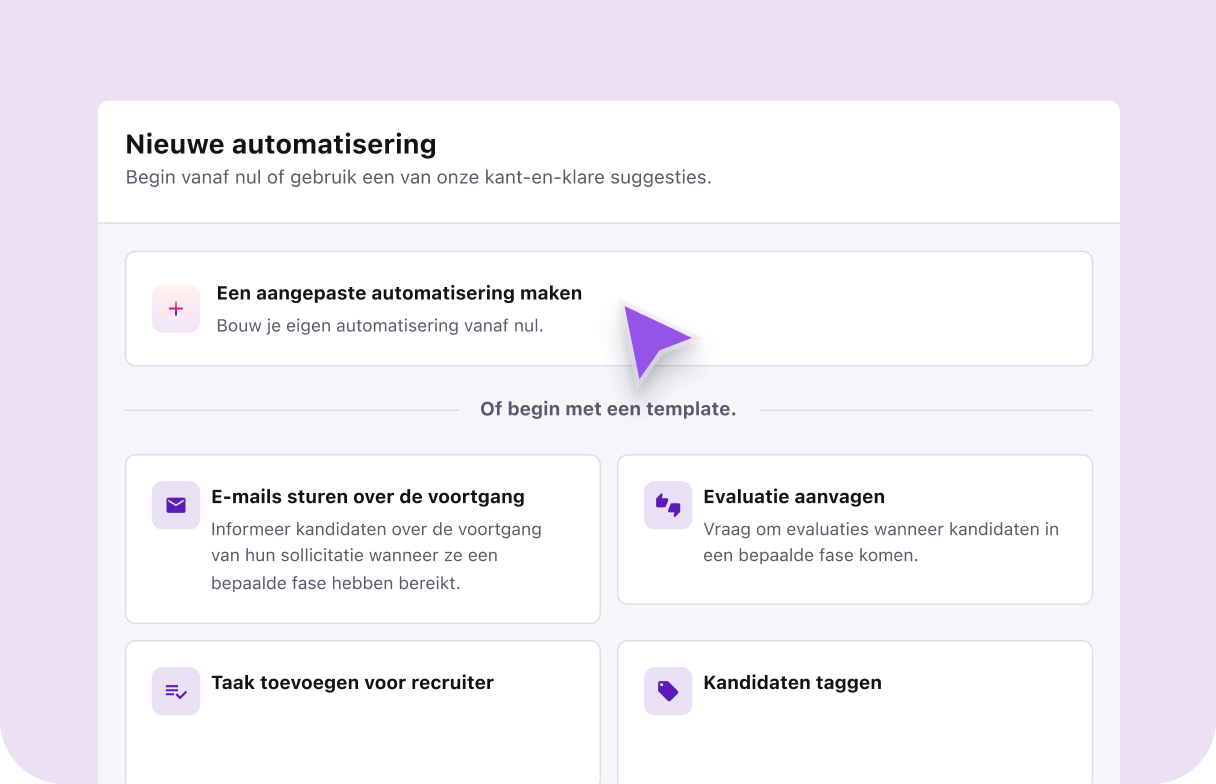Click the bold E-mails sturen title text

pyautogui.click(x=366, y=496)
